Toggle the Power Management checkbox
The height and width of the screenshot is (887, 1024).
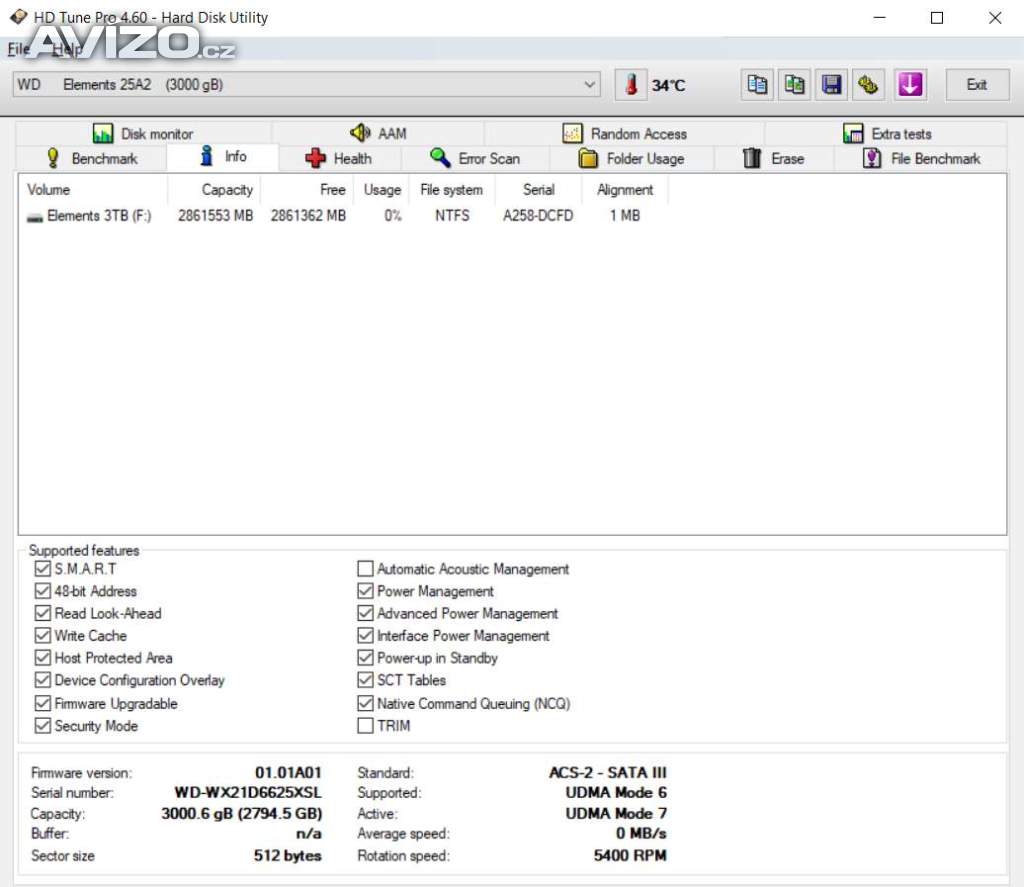[365, 591]
